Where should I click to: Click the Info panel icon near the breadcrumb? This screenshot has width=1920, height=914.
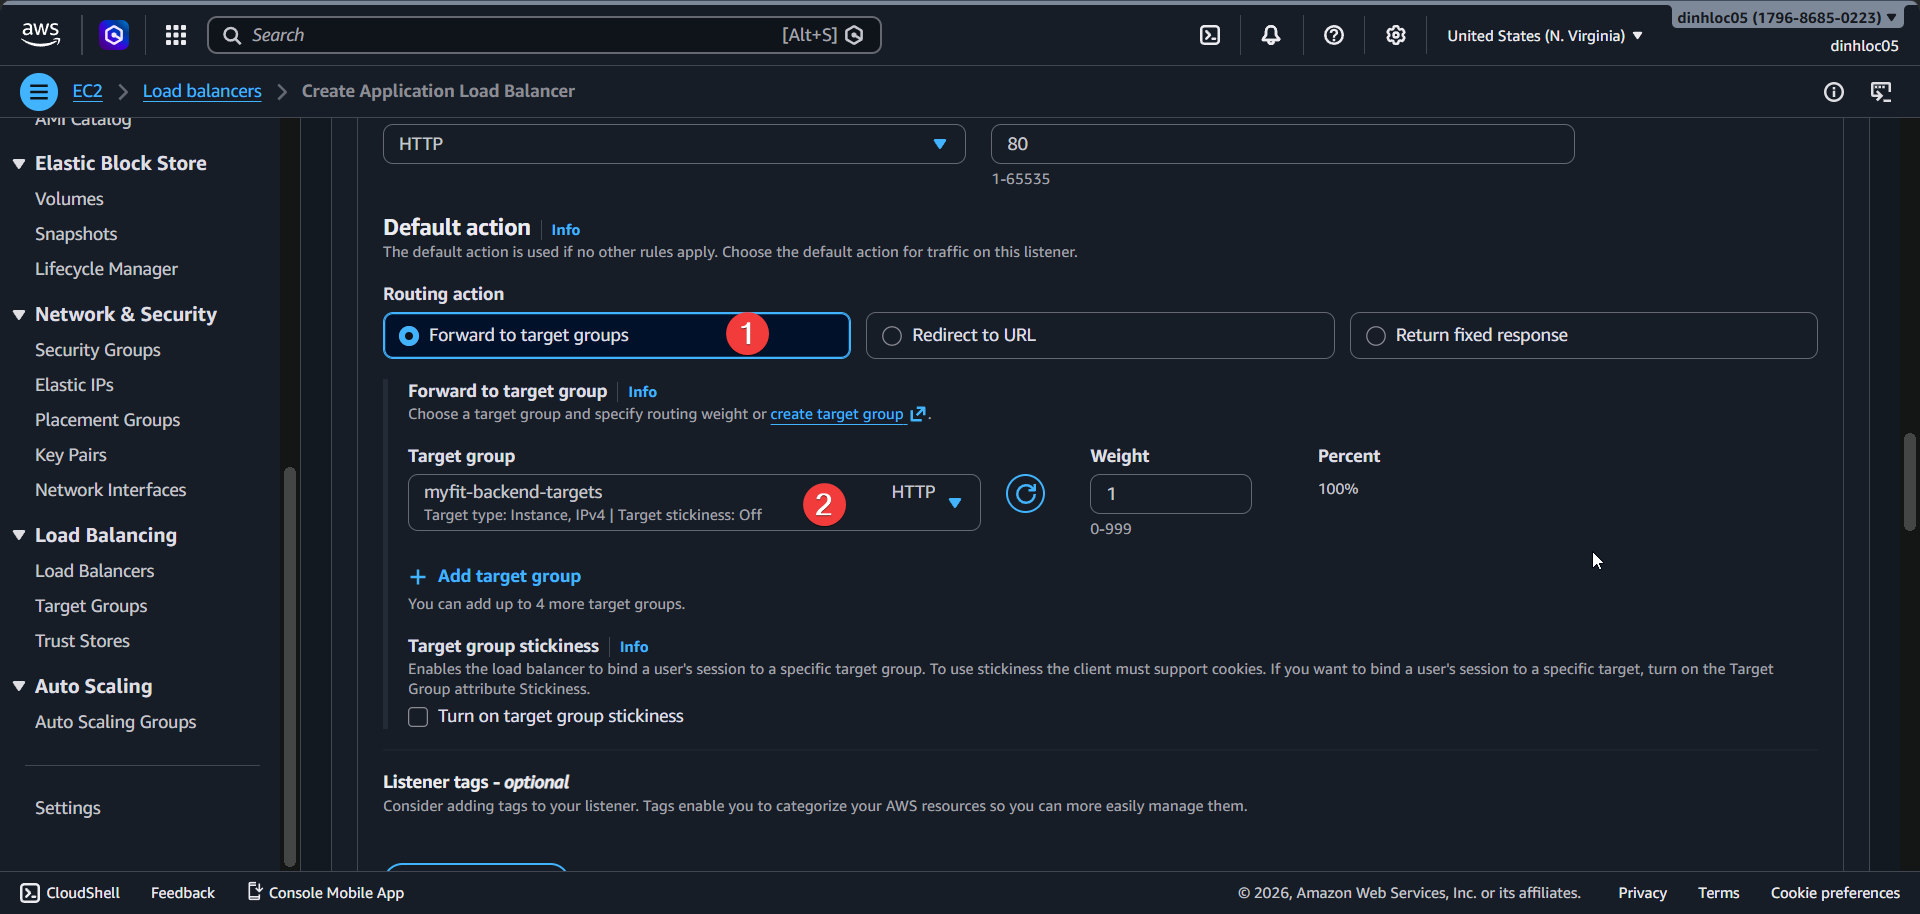tap(1834, 92)
